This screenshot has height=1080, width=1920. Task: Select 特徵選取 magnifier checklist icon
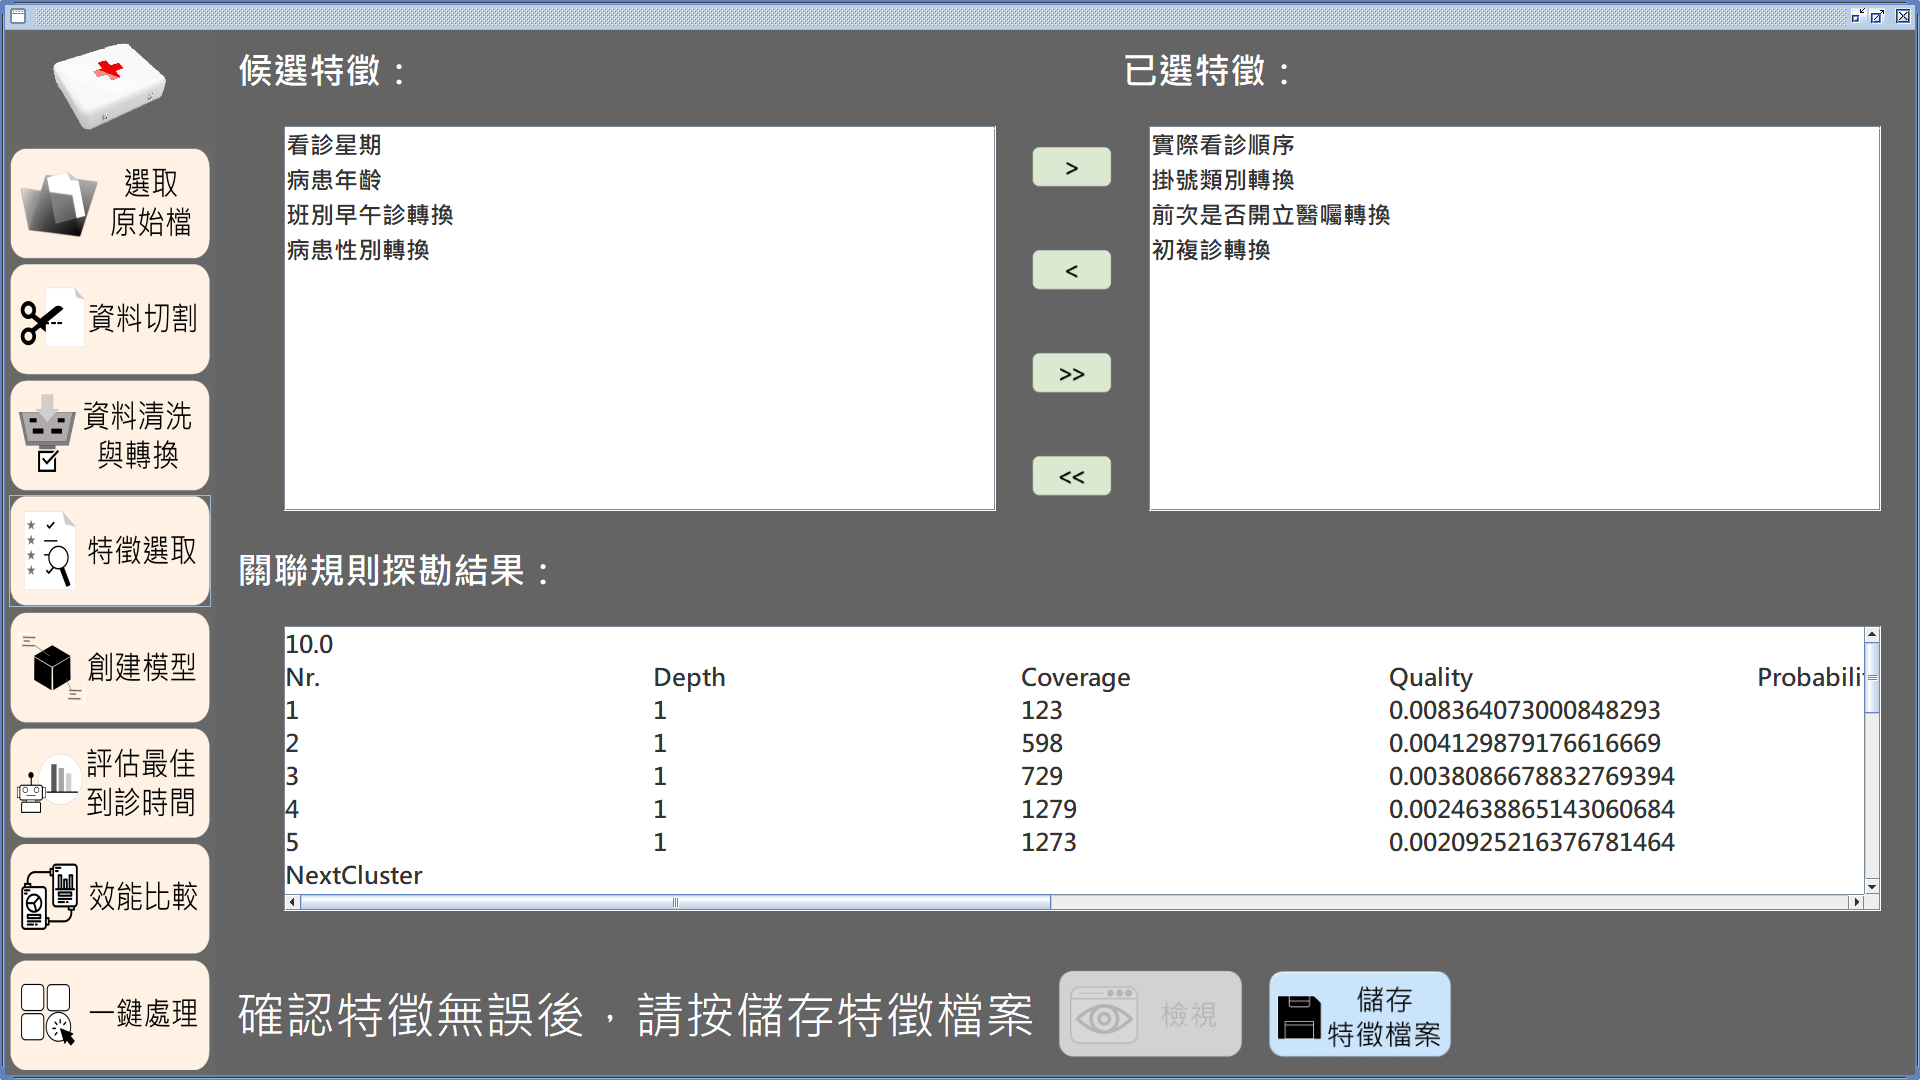tap(48, 550)
